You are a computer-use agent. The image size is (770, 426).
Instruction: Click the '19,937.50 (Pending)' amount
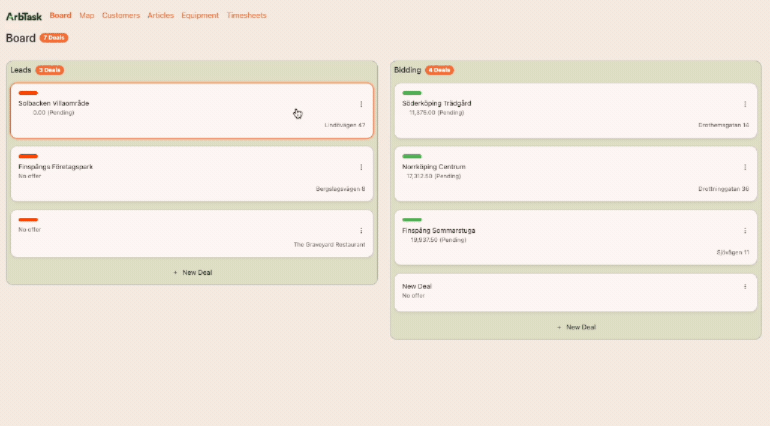tap(439, 240)
